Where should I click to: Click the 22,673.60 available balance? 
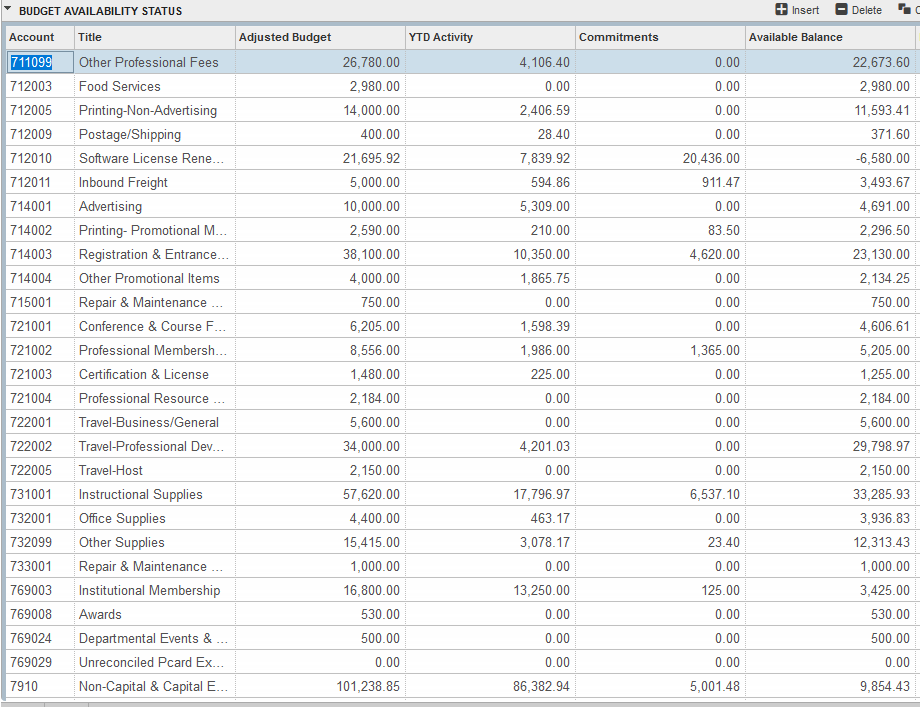881,62
